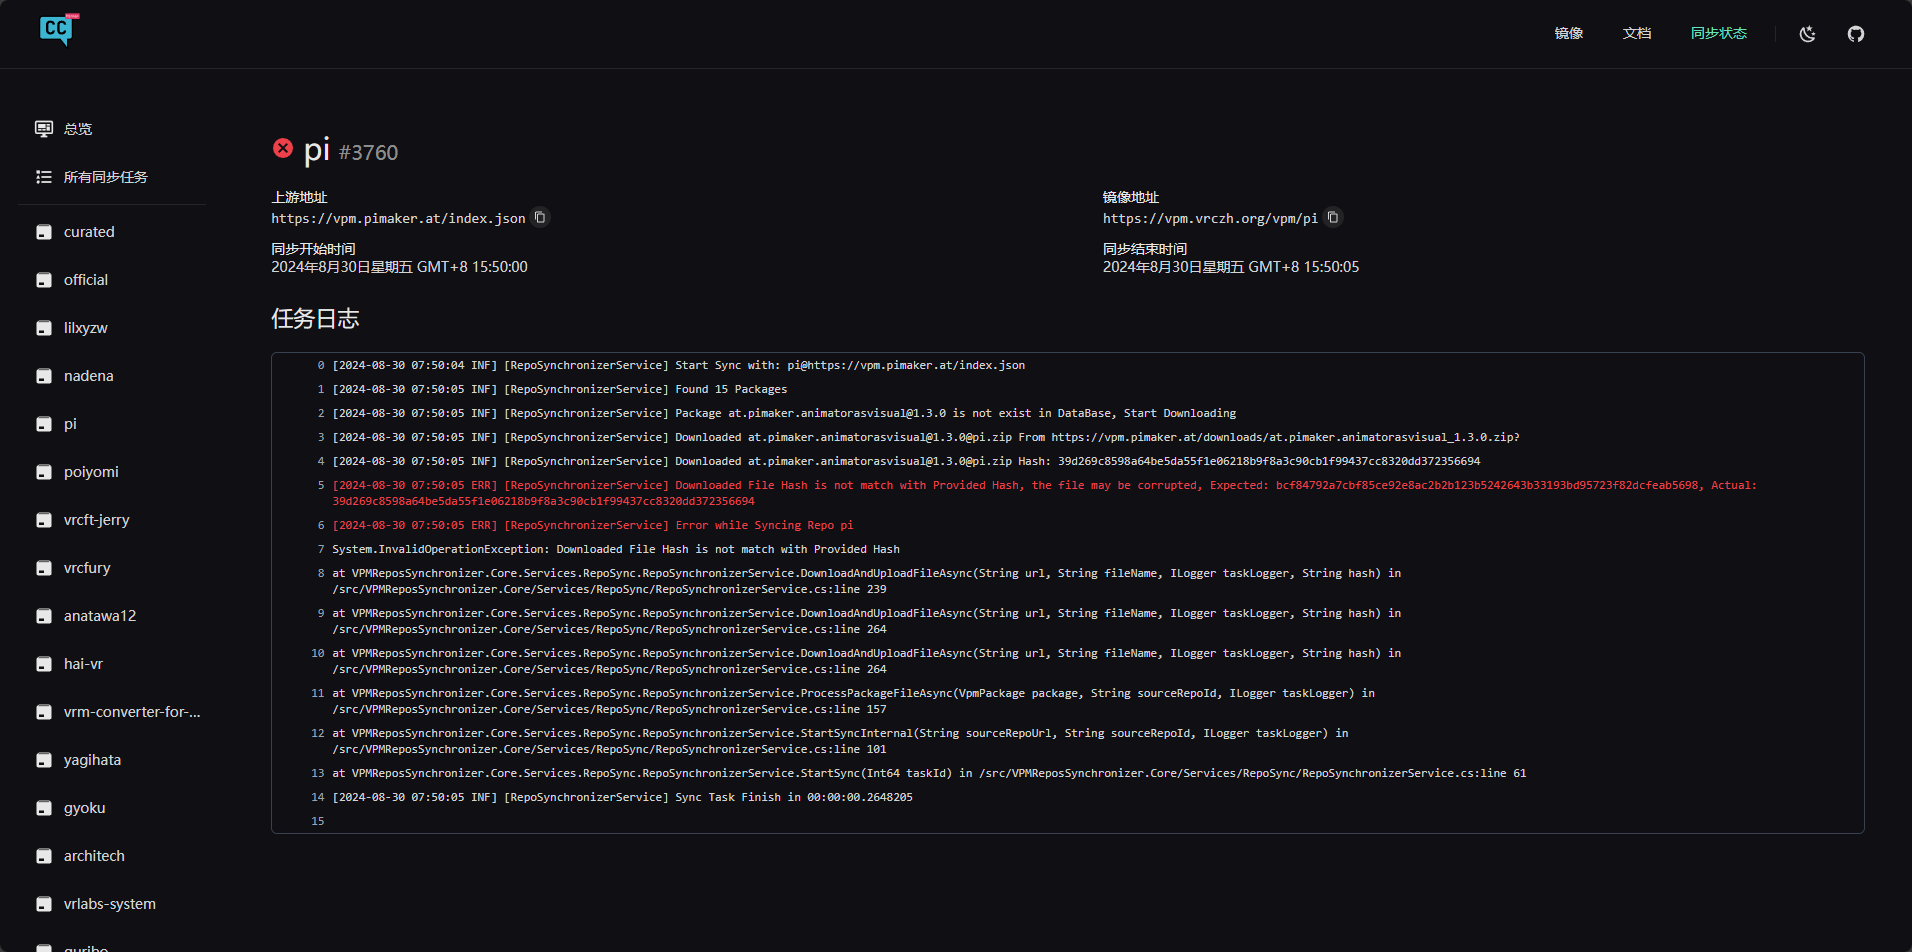Image resolution: width=1912 pixels, height=952 pixels.
Task: Open the 镜像 nav menu item
Action: 1568,34
